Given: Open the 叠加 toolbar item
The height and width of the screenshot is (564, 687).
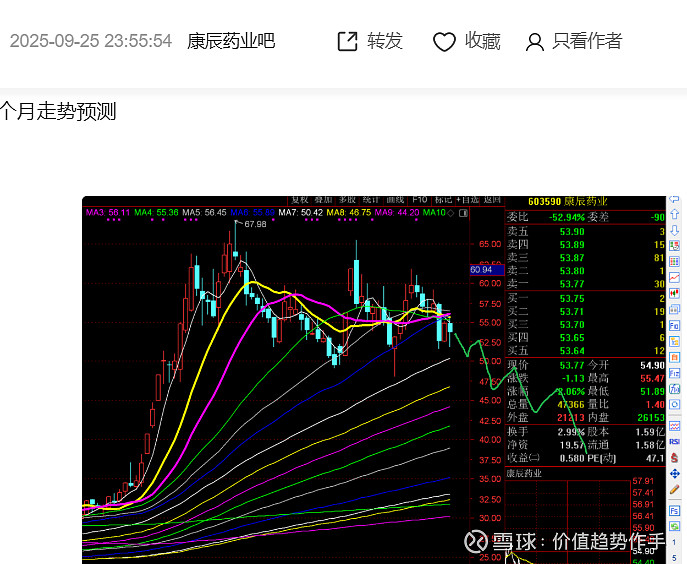Looking at the screenshot, I should [323, 200].
